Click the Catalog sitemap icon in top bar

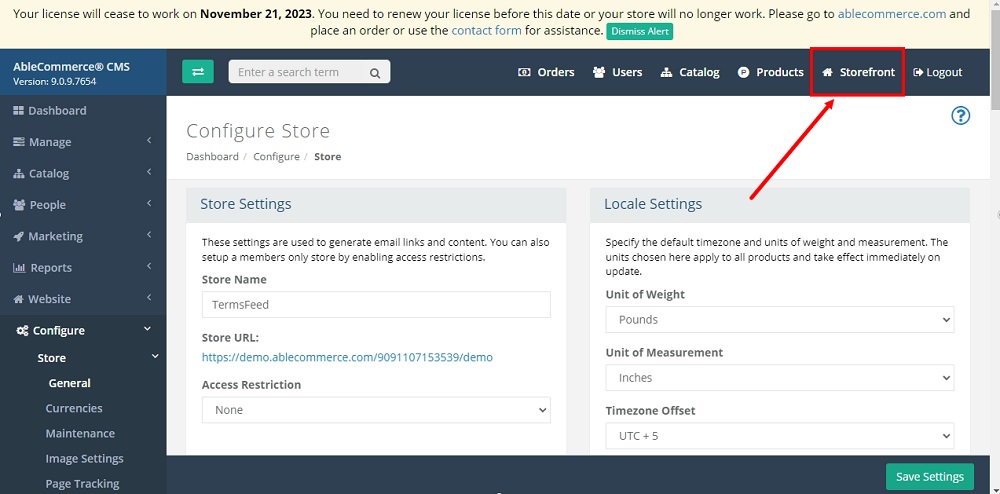666,72
